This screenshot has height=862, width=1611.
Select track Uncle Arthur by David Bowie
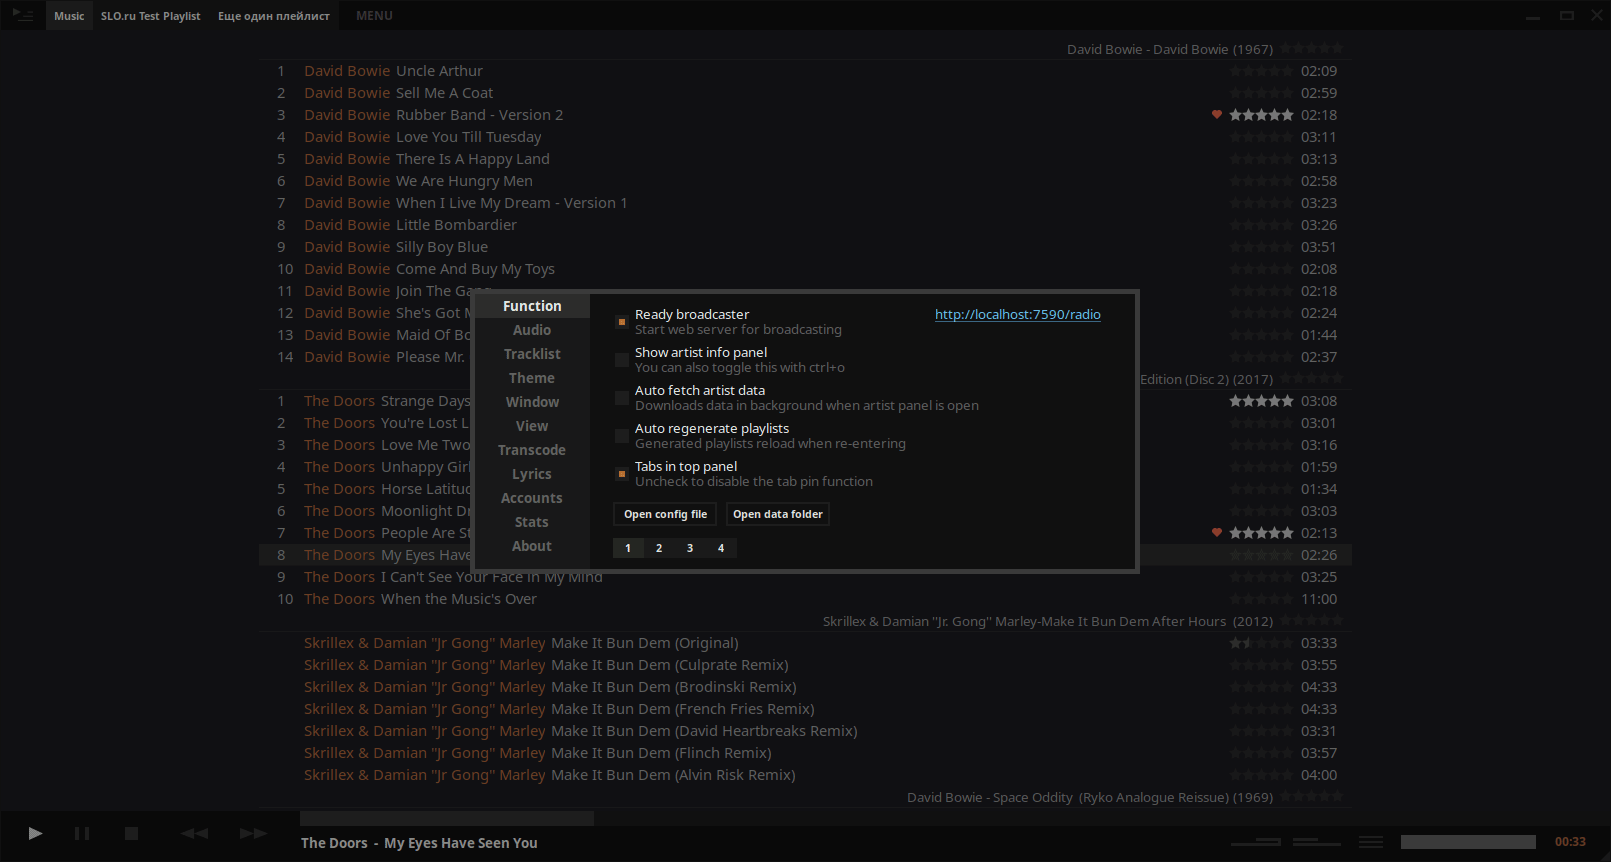tap(805, 71)
